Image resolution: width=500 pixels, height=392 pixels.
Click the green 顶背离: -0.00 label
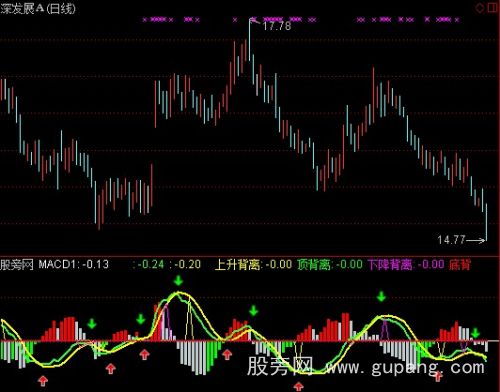coord(330,264)
